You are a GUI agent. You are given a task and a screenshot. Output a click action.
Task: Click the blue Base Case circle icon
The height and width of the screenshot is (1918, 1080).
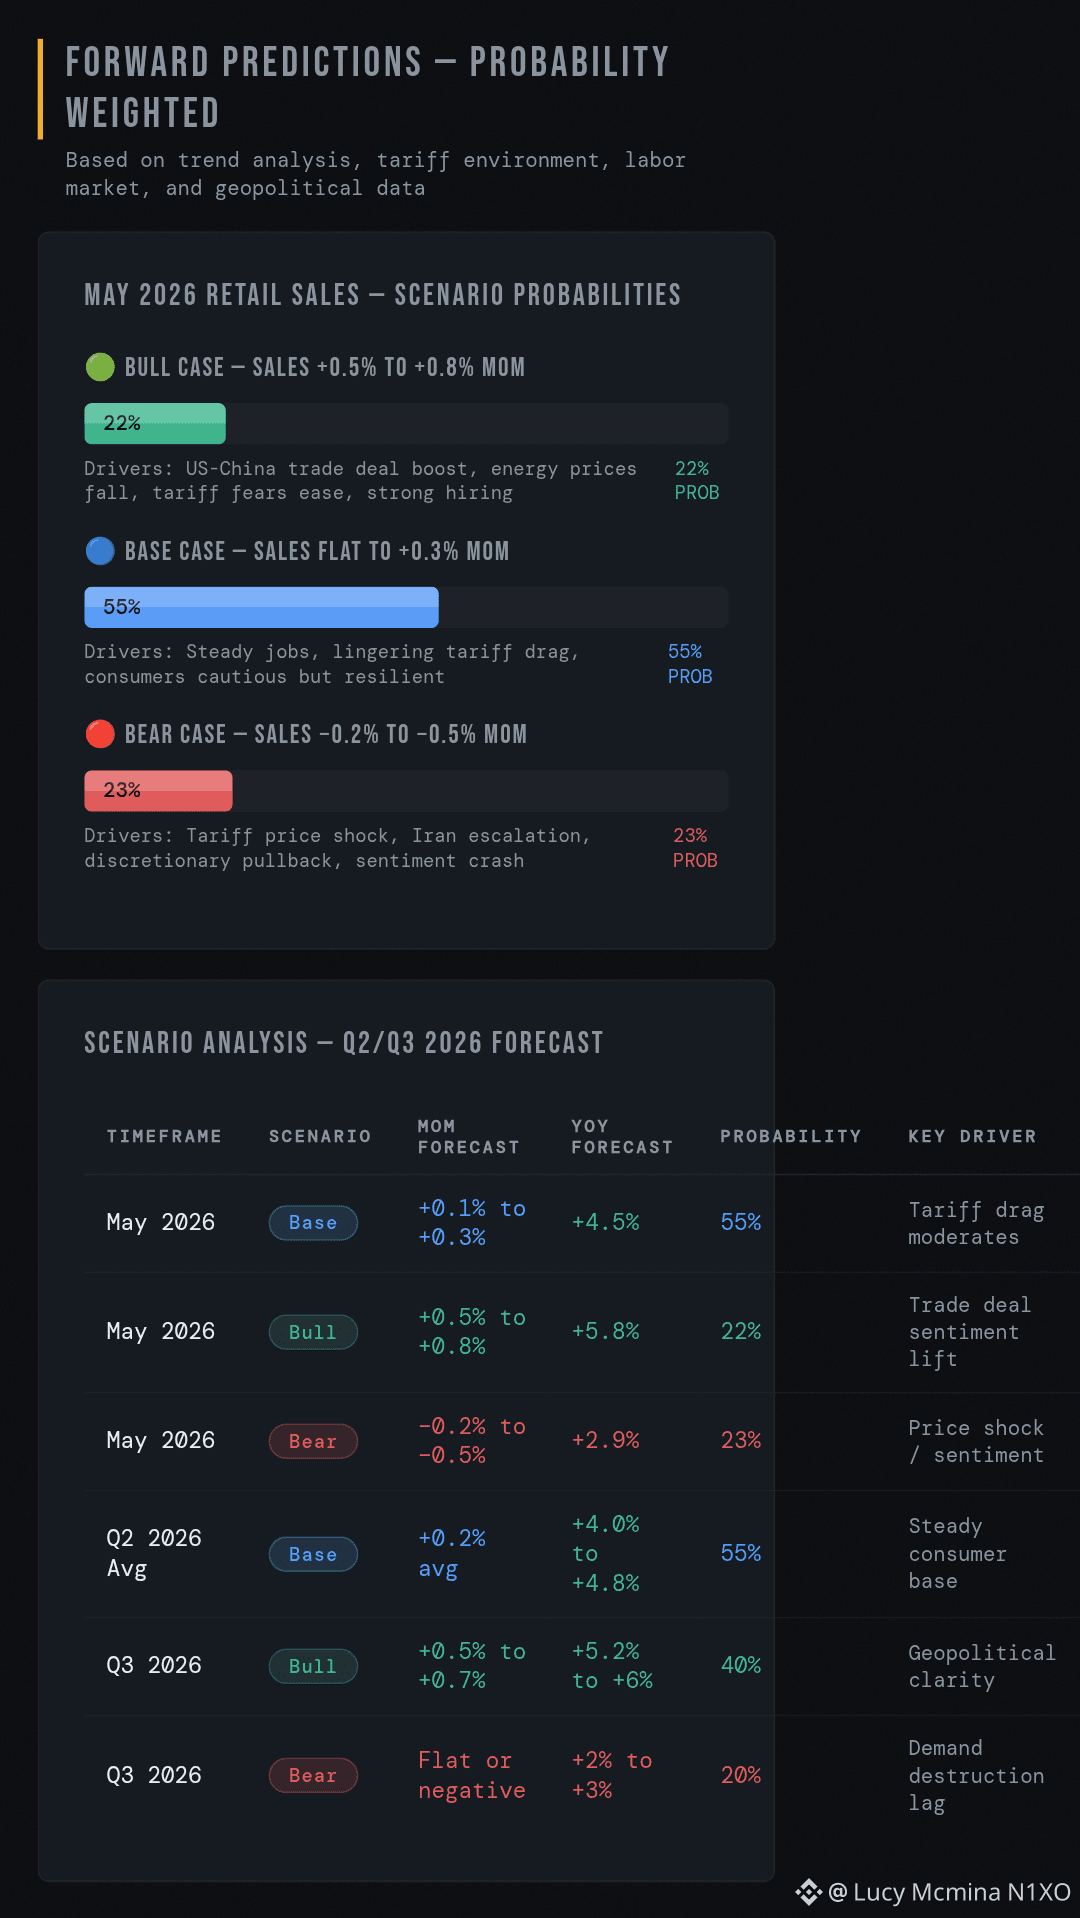[100, 551]
